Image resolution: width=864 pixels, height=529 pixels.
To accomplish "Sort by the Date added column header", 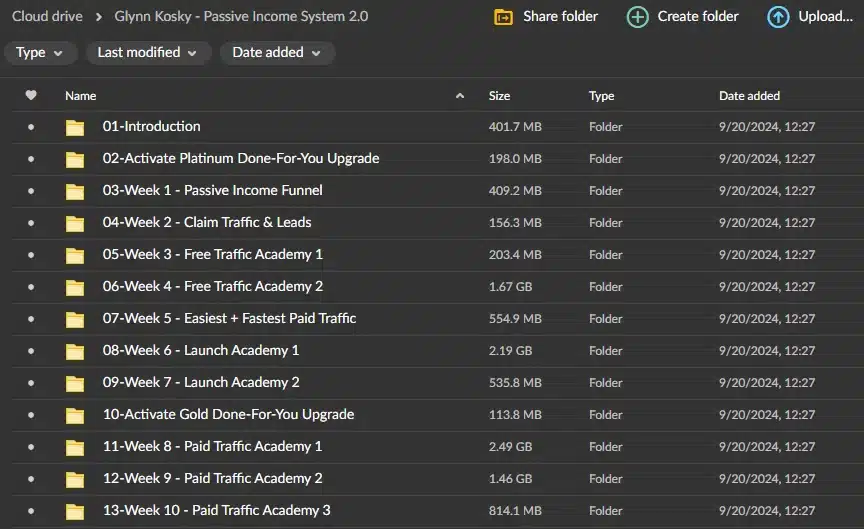I will [749, 96].
